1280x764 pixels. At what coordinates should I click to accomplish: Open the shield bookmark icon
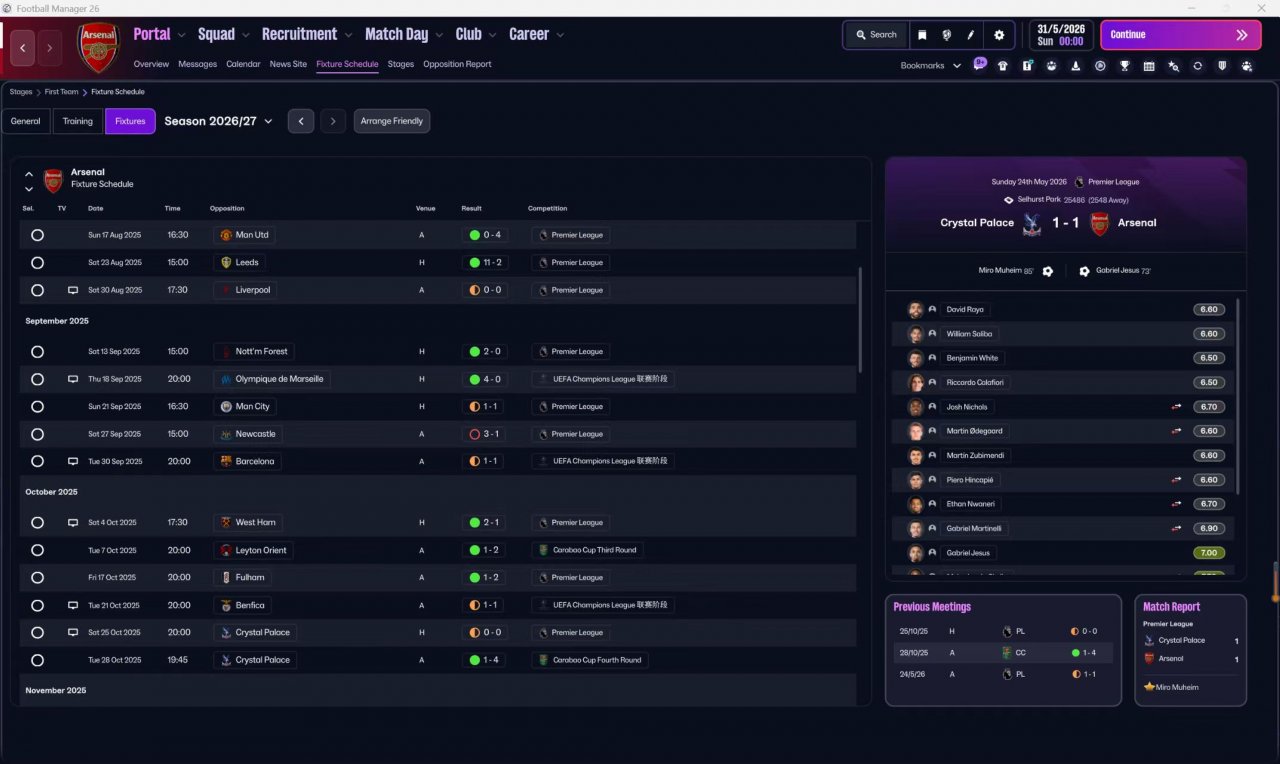(x=1222, y=66)
